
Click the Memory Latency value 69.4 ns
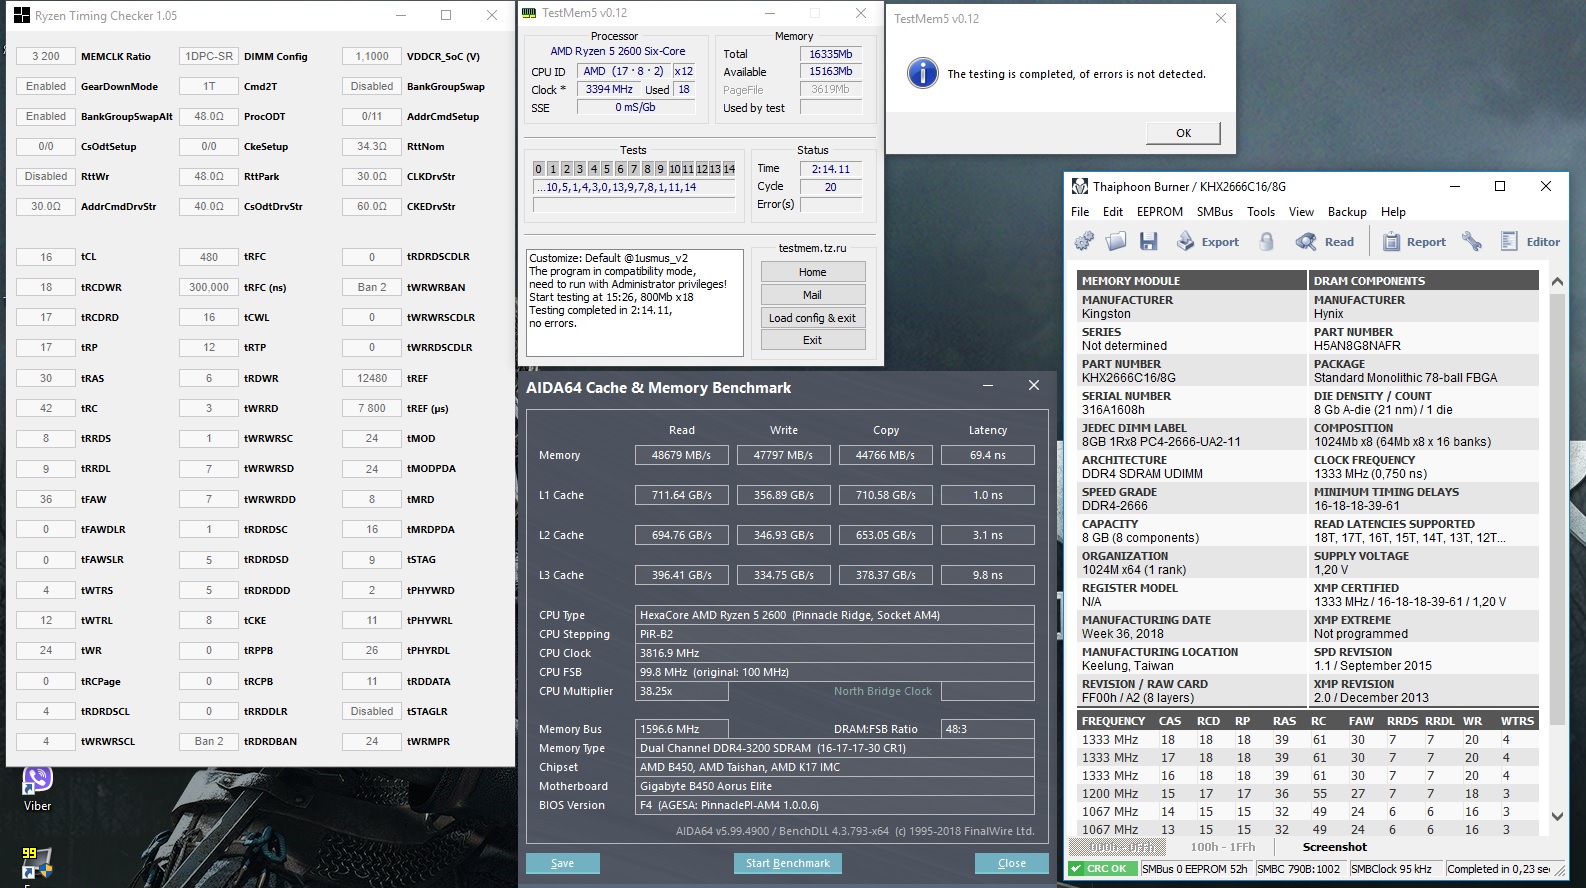pos(988,455)
